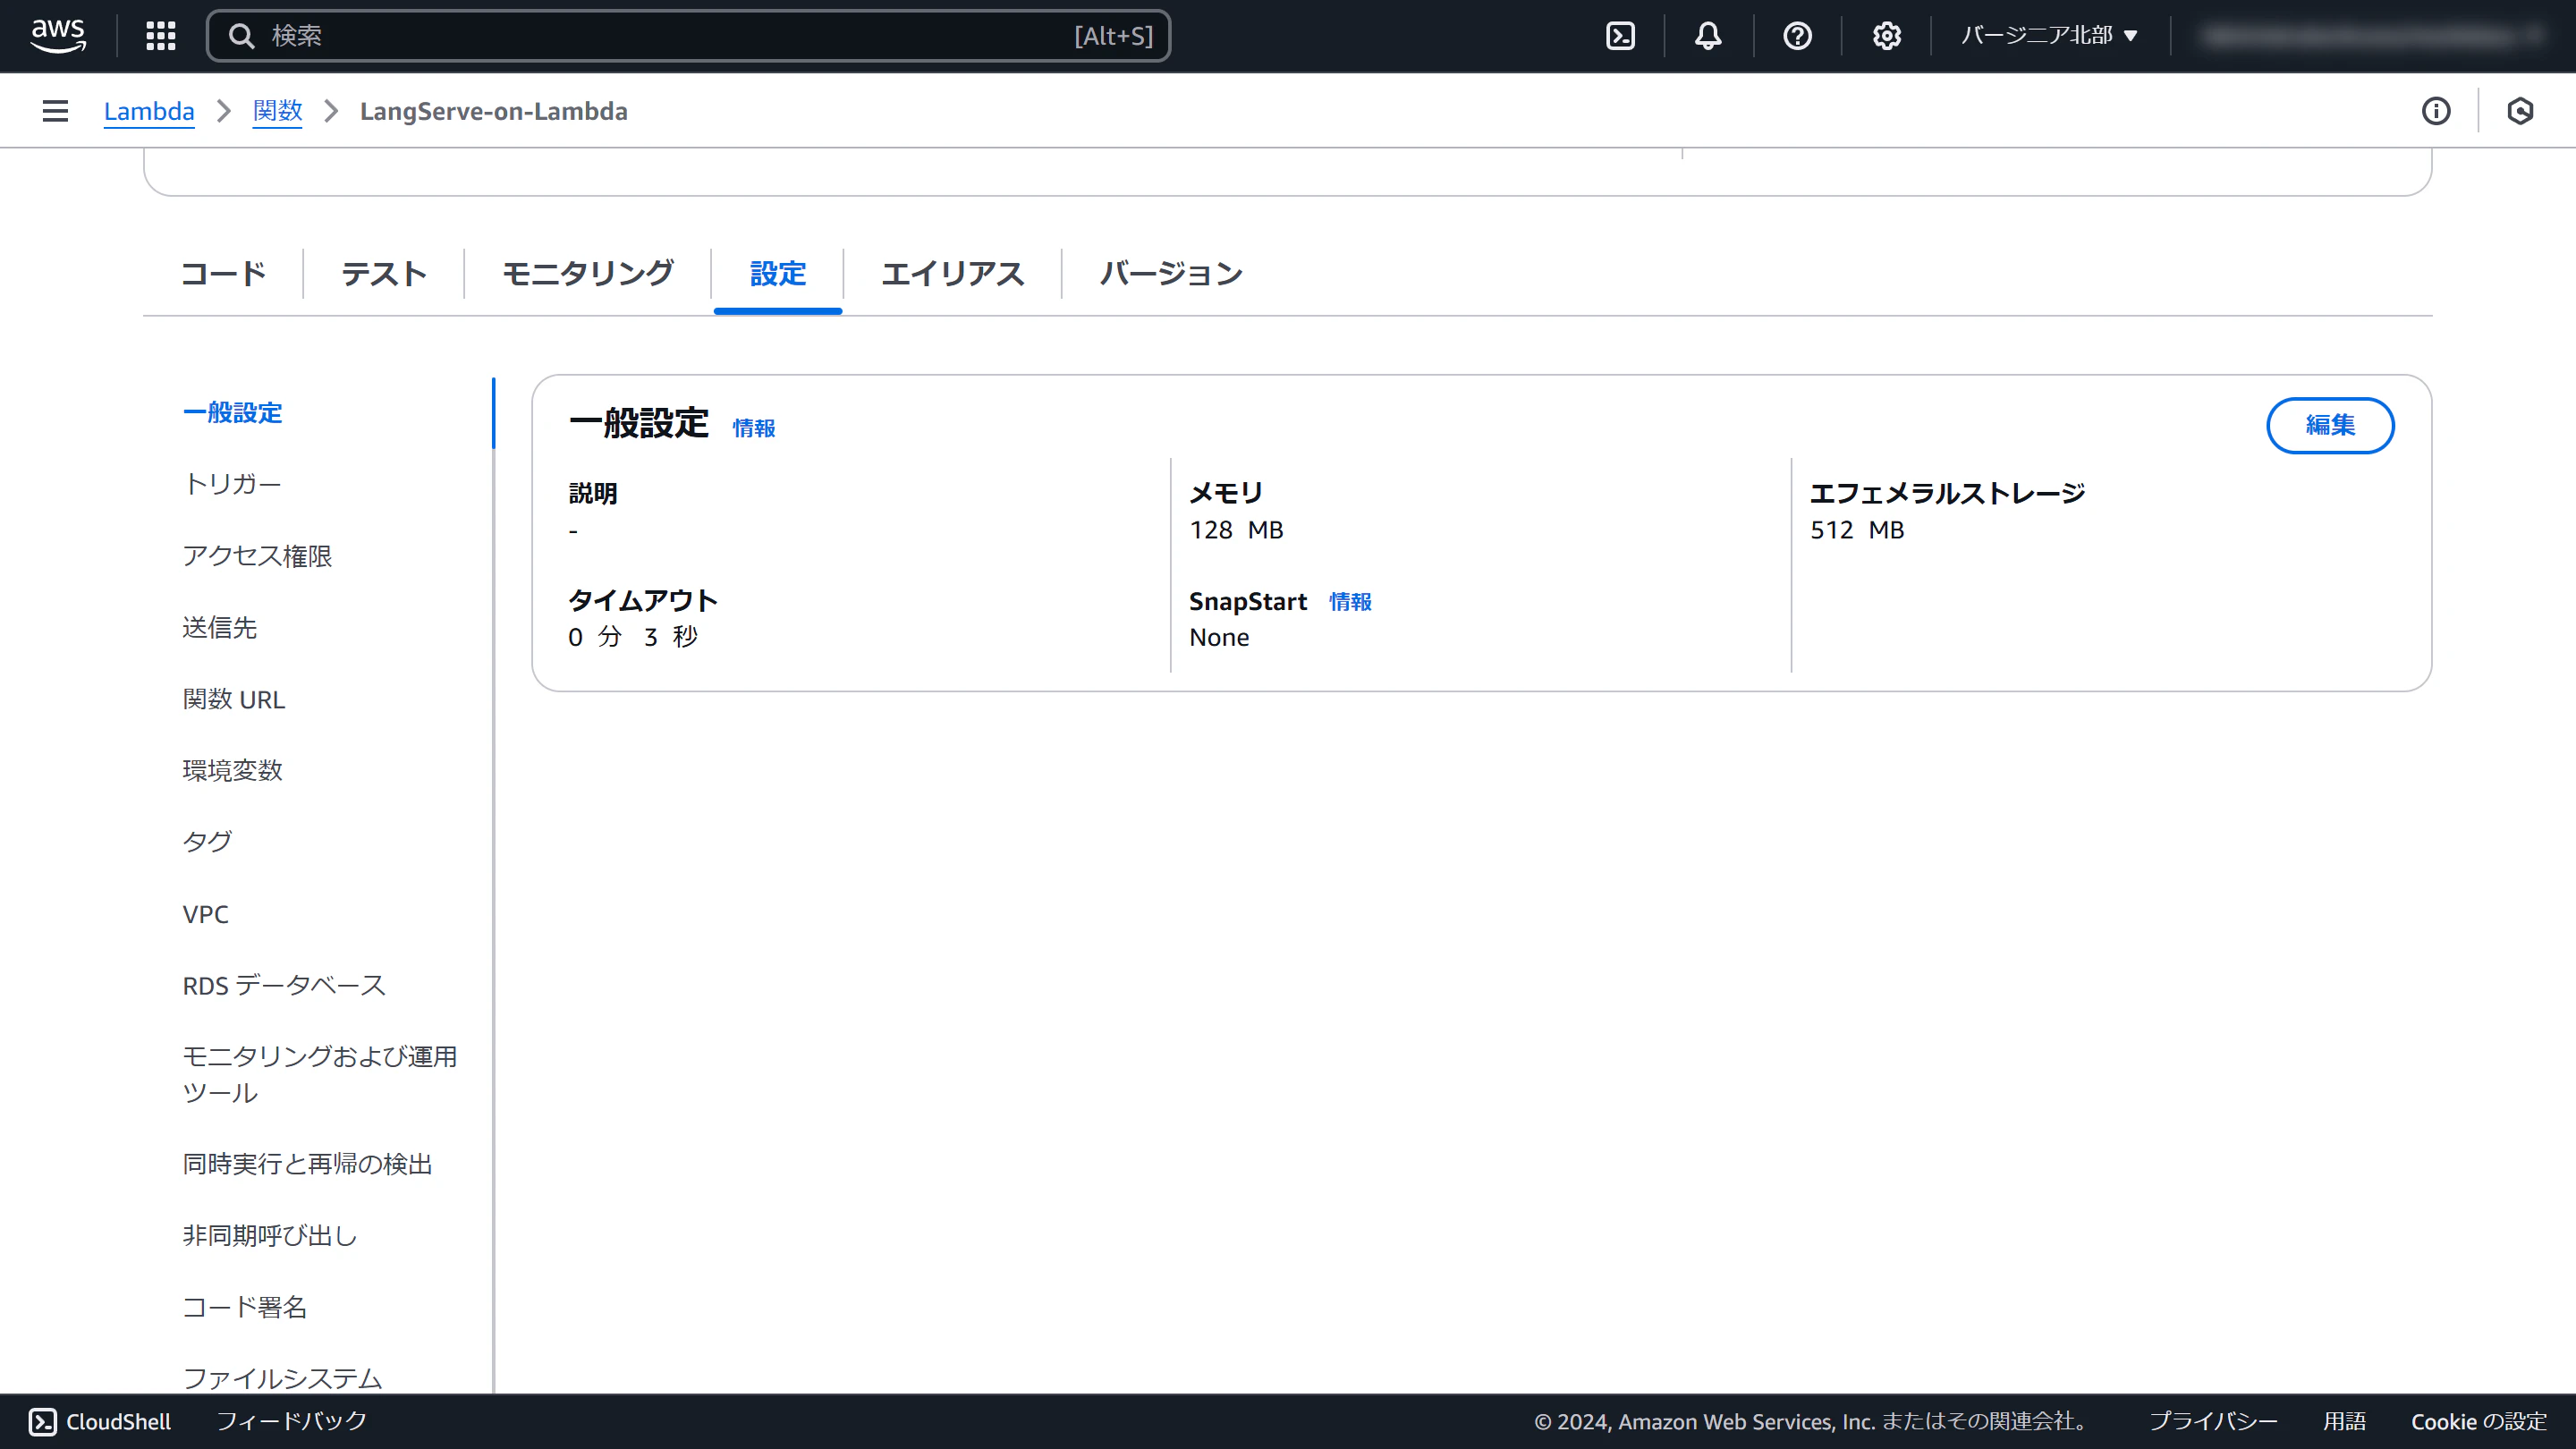Switch to the エイリアス tab

coord(952,273)
